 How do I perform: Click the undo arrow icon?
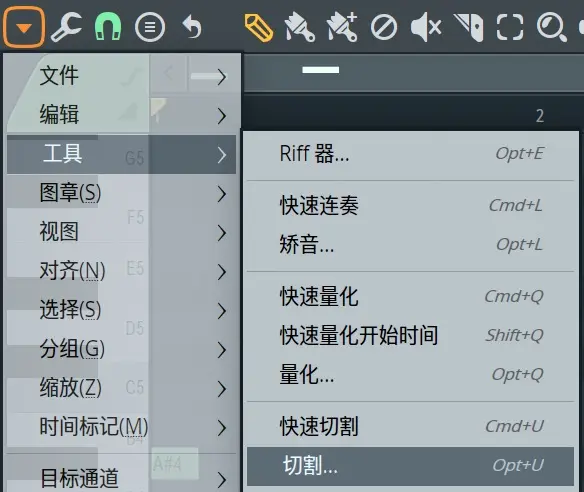[192, 27]
